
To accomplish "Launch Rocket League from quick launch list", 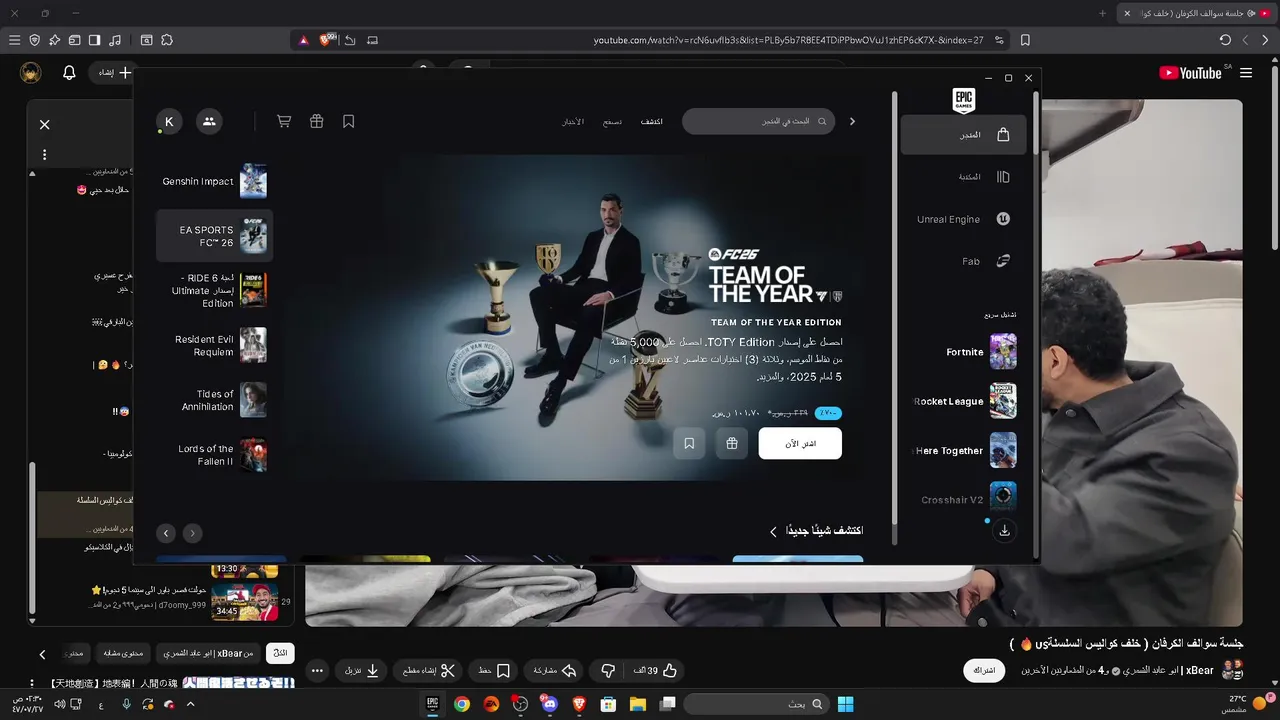I will (963, 401).
